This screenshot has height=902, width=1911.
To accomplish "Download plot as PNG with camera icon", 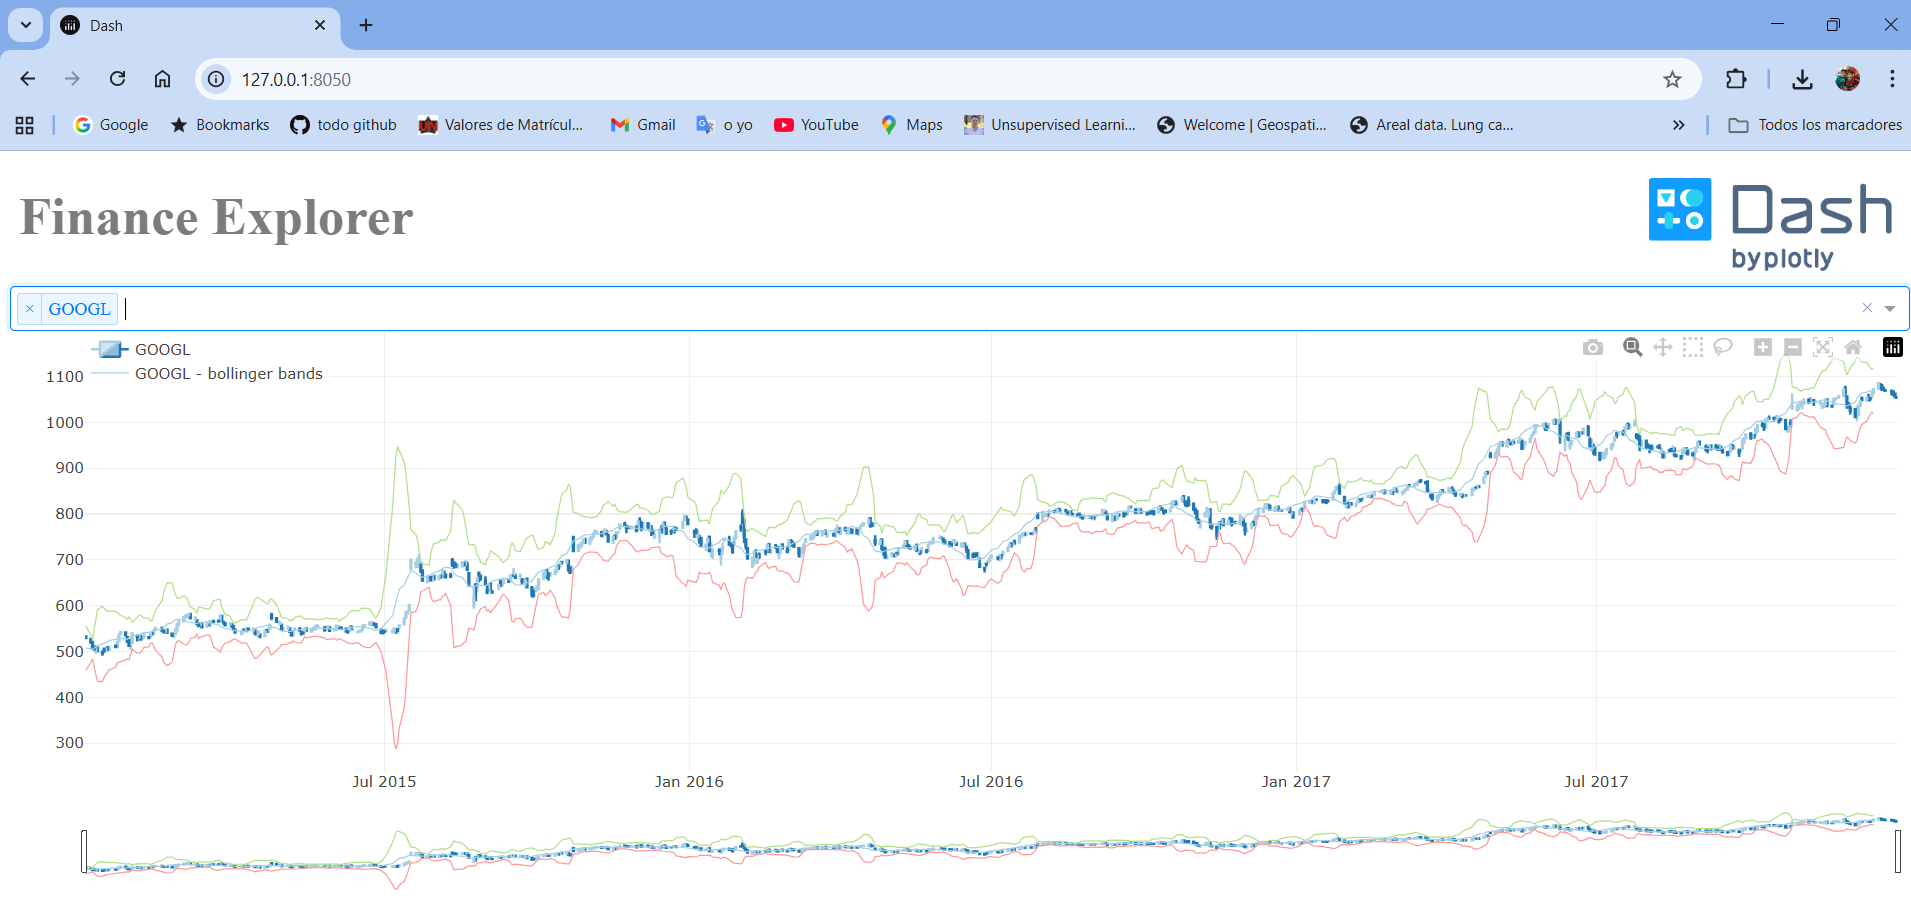I will pos(1593,347).
